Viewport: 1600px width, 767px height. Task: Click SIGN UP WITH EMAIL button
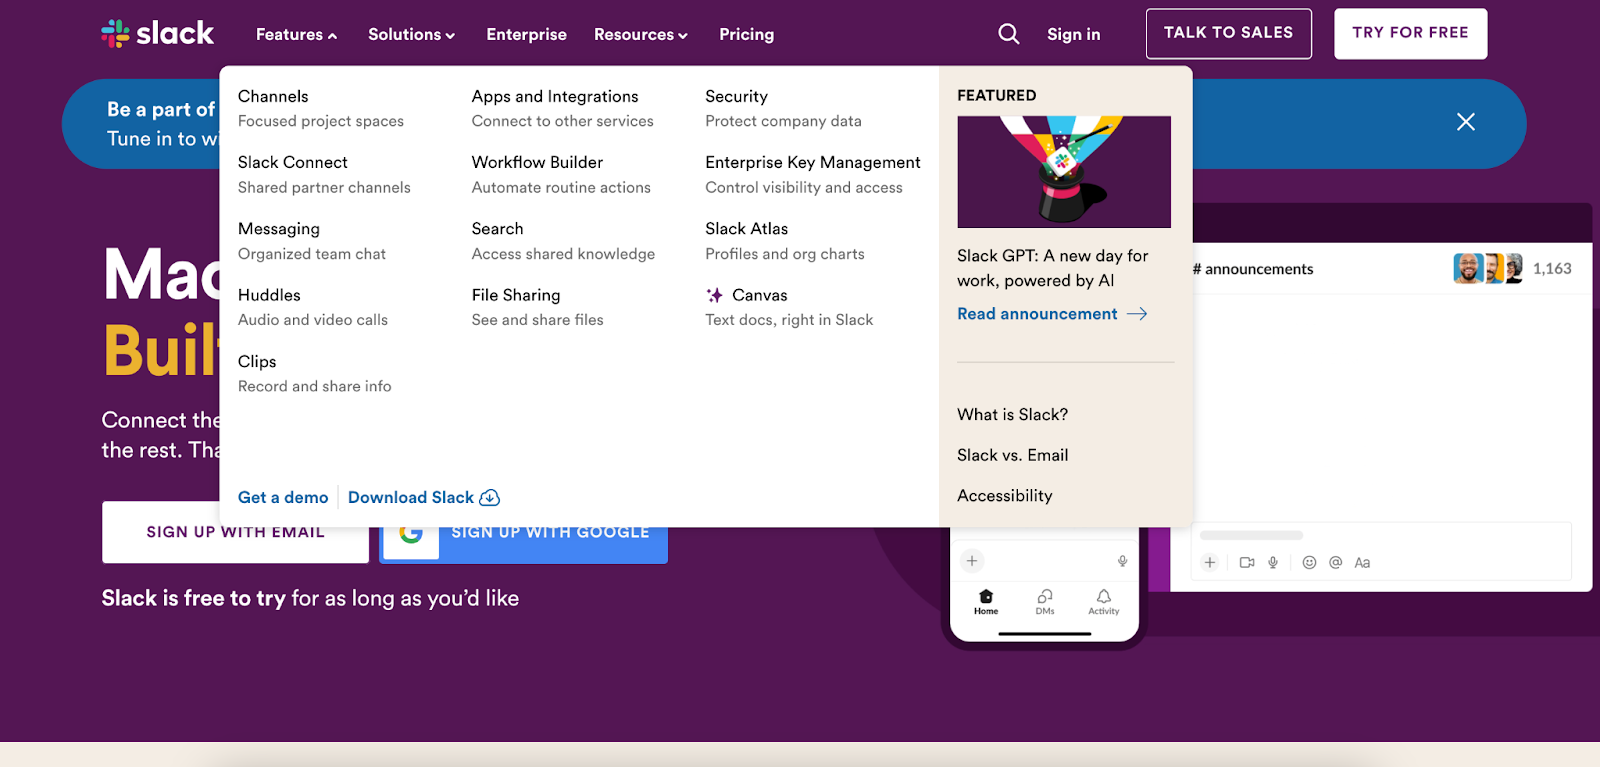(x=235, y=532)
